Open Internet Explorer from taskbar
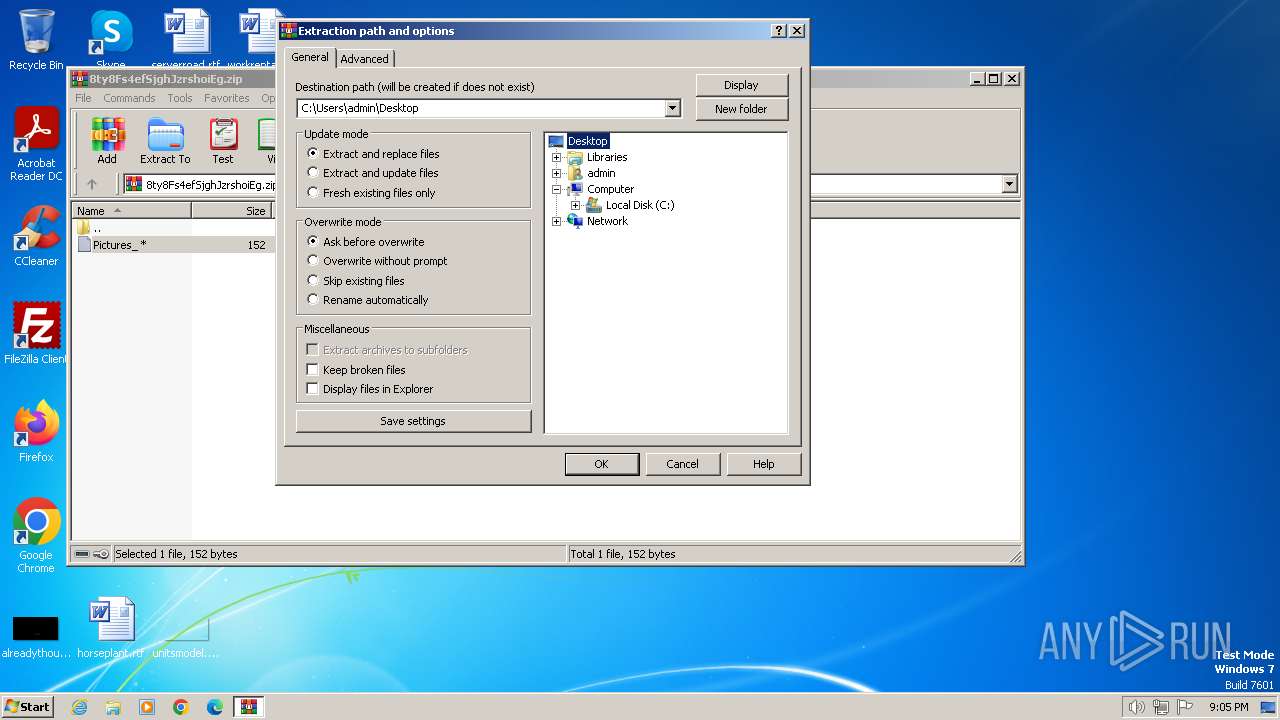1280x720 pixels. point(79,707)
